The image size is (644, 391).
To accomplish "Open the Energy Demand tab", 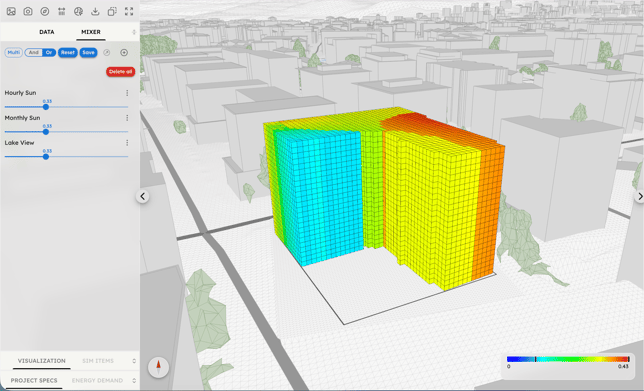I will (97, 381).
